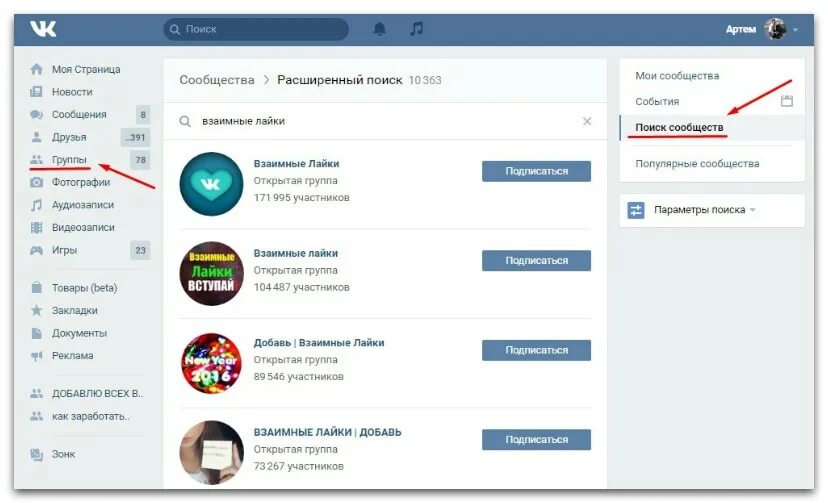Click the header Поиск search field
This screenshot has width=828, height=503.
pos(256,29)
